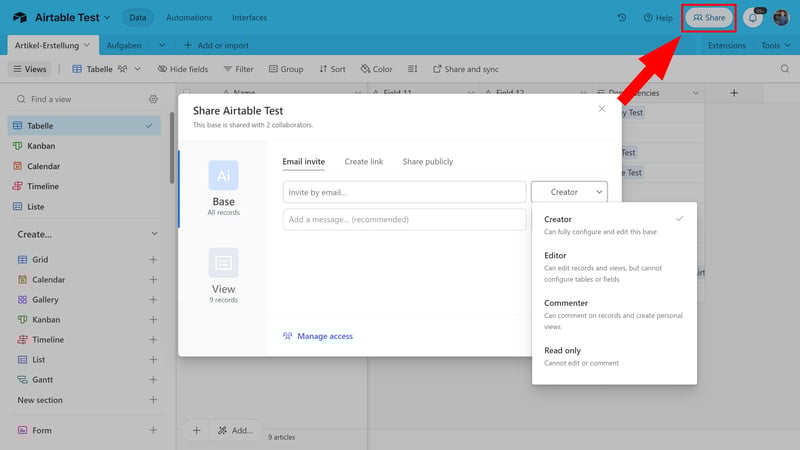This screenshot has height=450, width=800.
Task: Click Add or import
Action: coord(216,45)
